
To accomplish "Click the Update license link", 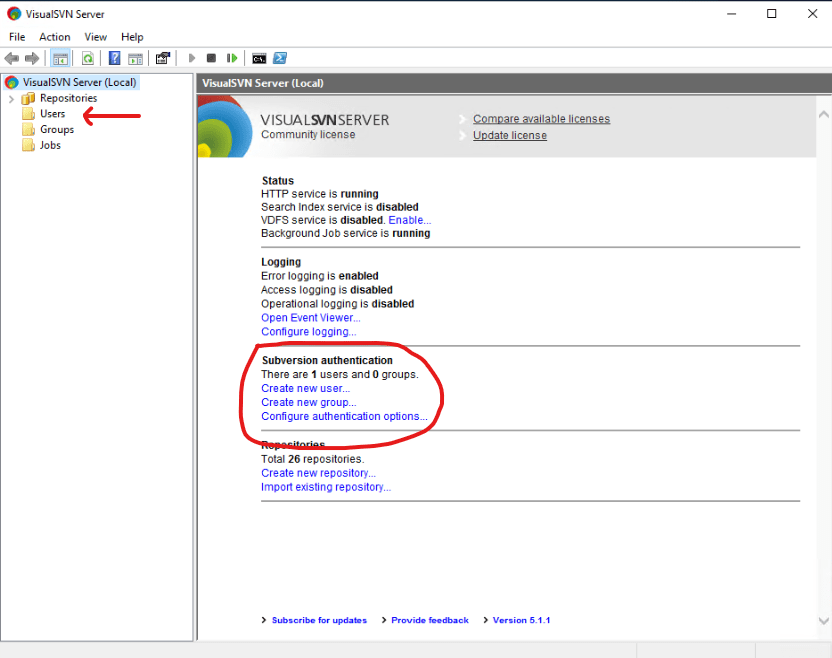I will click(510, 135).
